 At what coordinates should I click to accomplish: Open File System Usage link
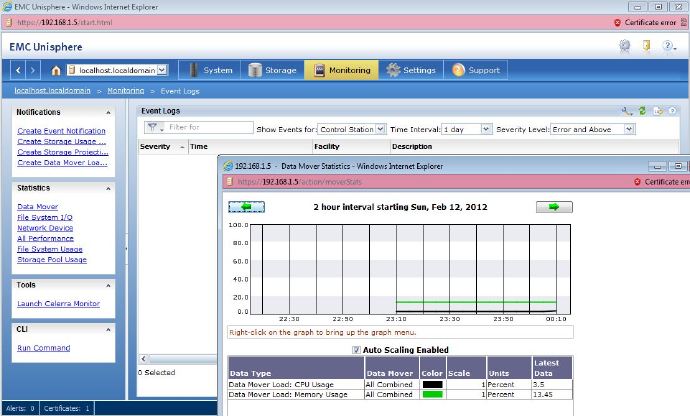[50, 249]
